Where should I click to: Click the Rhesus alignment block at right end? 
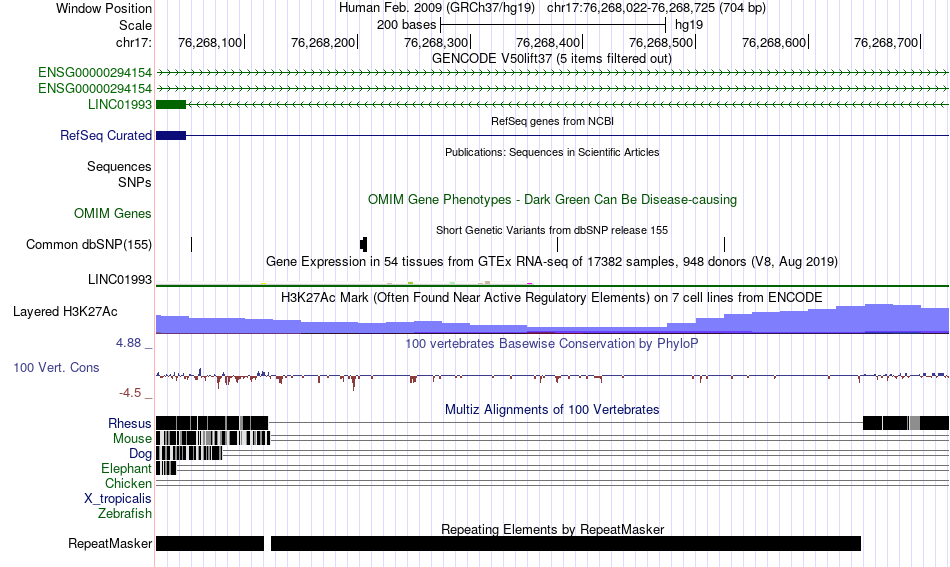click(906, 423)
